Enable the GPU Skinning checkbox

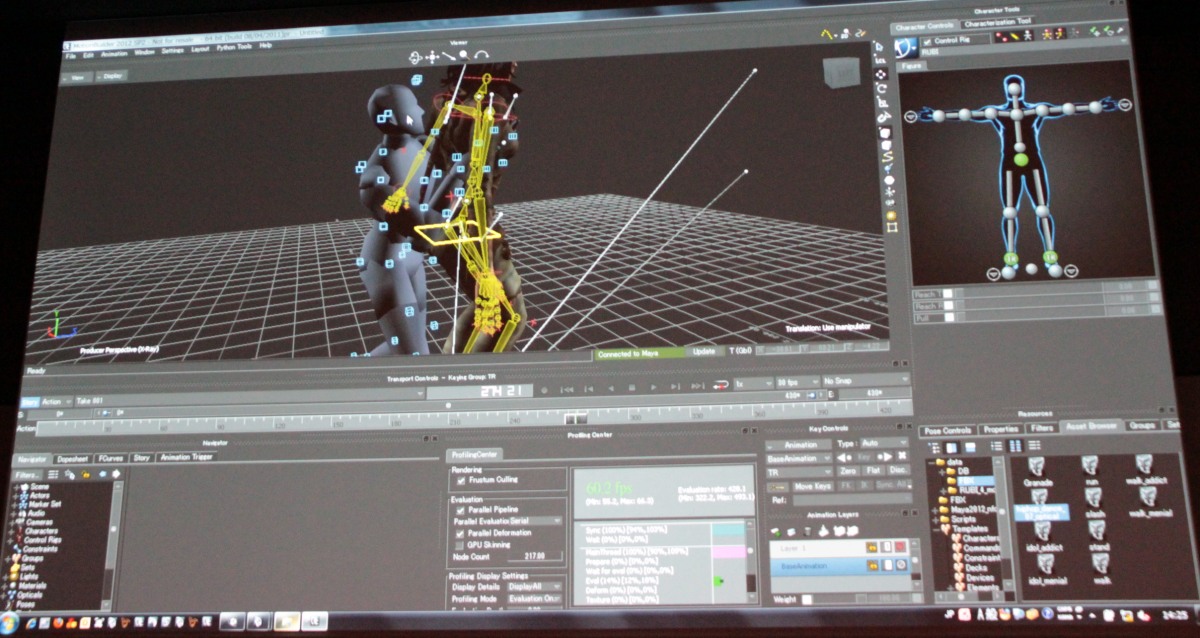[x=460, y=545]
